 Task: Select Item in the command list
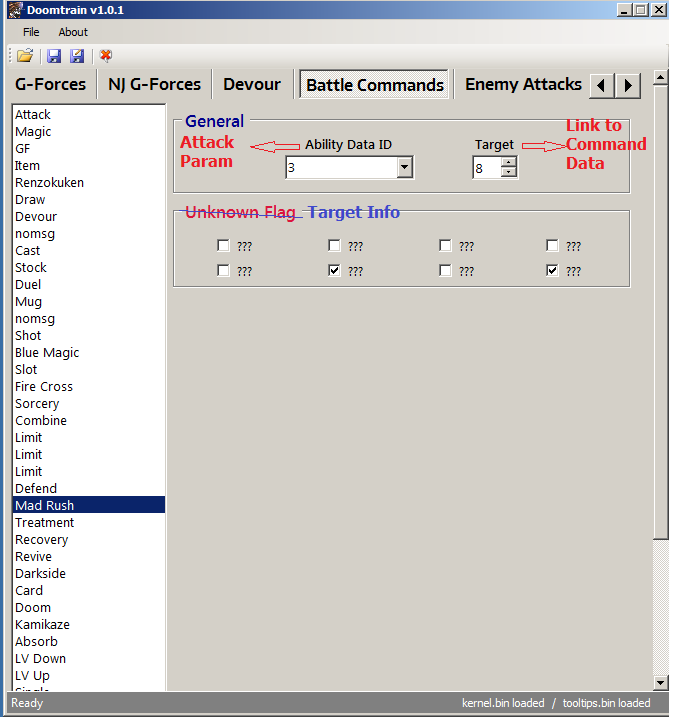point(89,165)
